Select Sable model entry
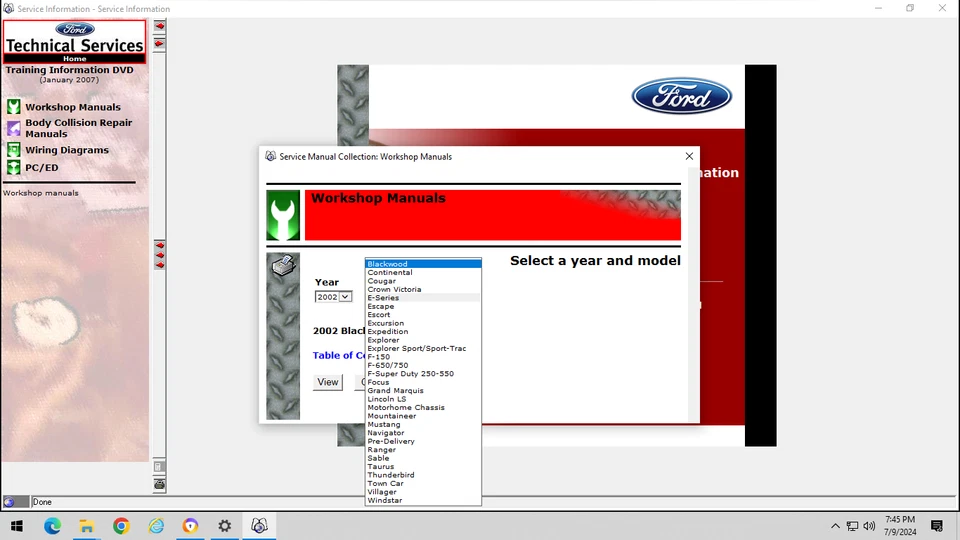The height and width of the screenshot is (540, 960). point(423,458)
